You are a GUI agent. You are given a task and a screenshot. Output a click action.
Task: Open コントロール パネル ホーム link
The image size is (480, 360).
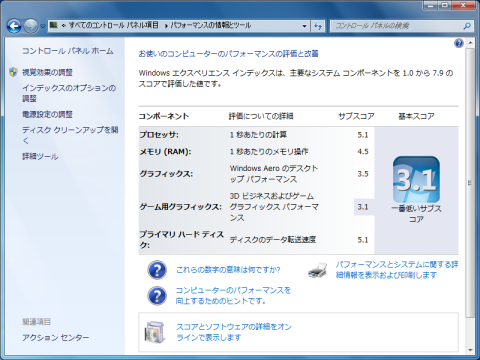[x=68, y=51]
